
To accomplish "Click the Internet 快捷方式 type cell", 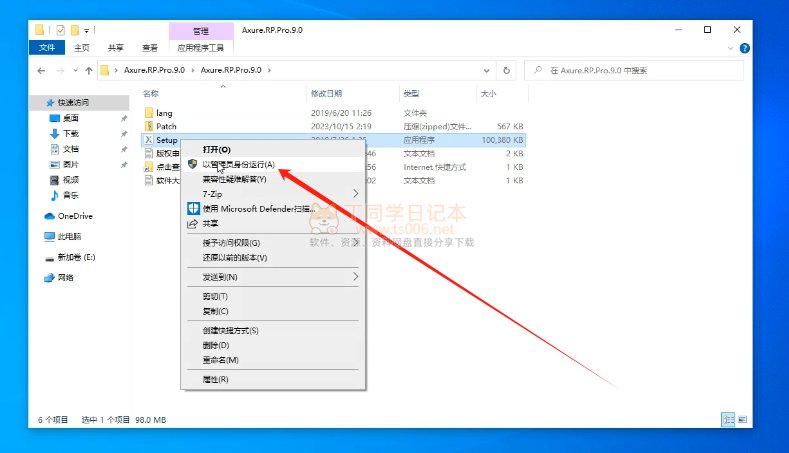I will coord(435,167).
